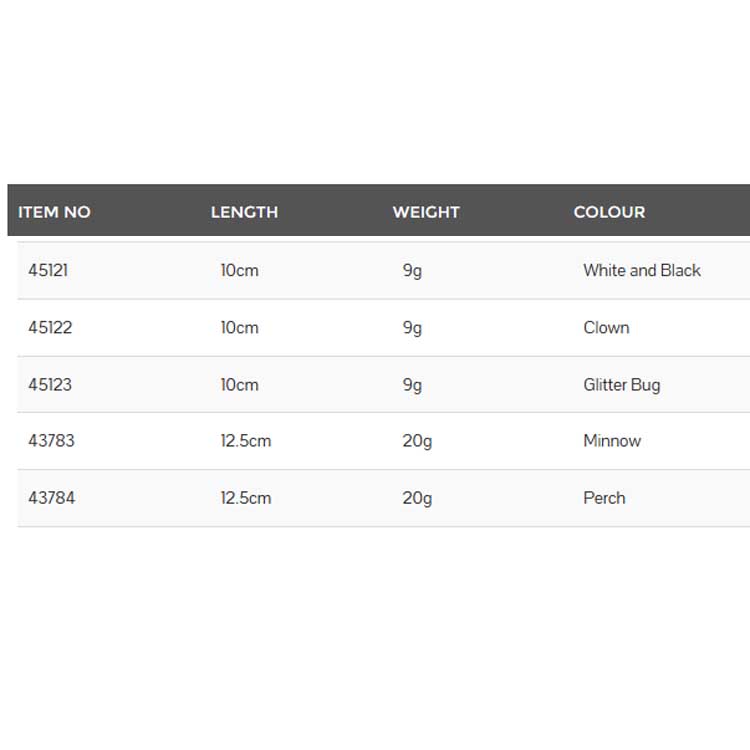Screen dimensions: 750x750
Task: Click the 20g weight in Perch row
Action: point(417,499)
